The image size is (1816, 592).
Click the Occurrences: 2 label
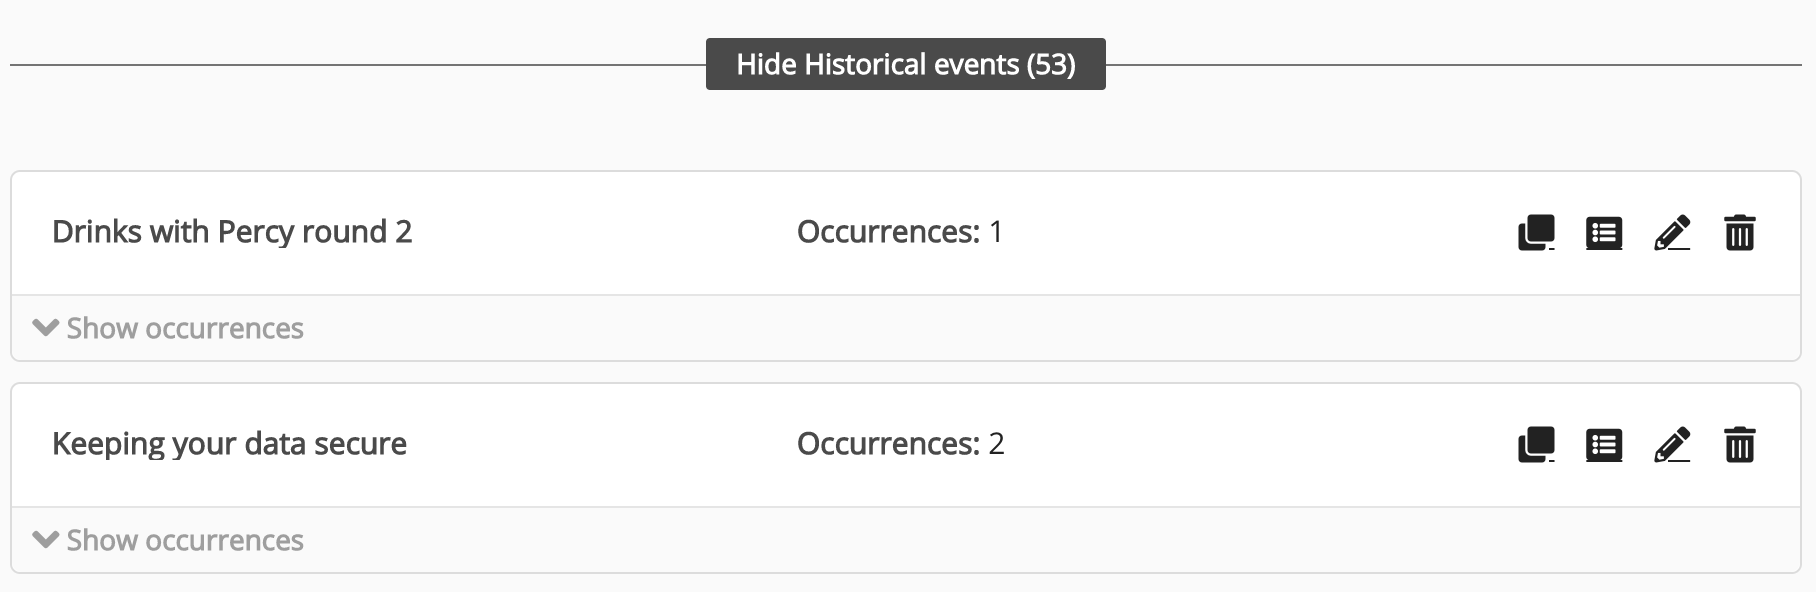point(900,444)
